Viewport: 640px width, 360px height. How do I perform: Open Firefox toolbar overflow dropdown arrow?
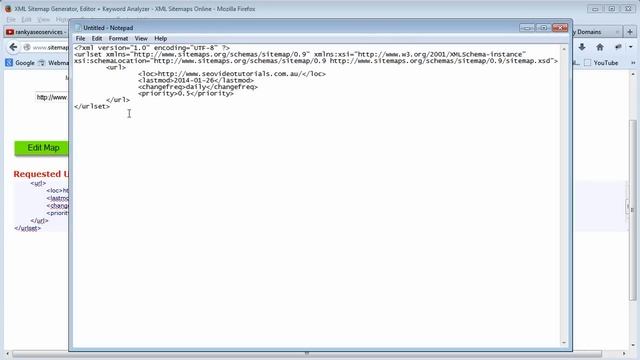pyautogui.click(x=631, y=47)
